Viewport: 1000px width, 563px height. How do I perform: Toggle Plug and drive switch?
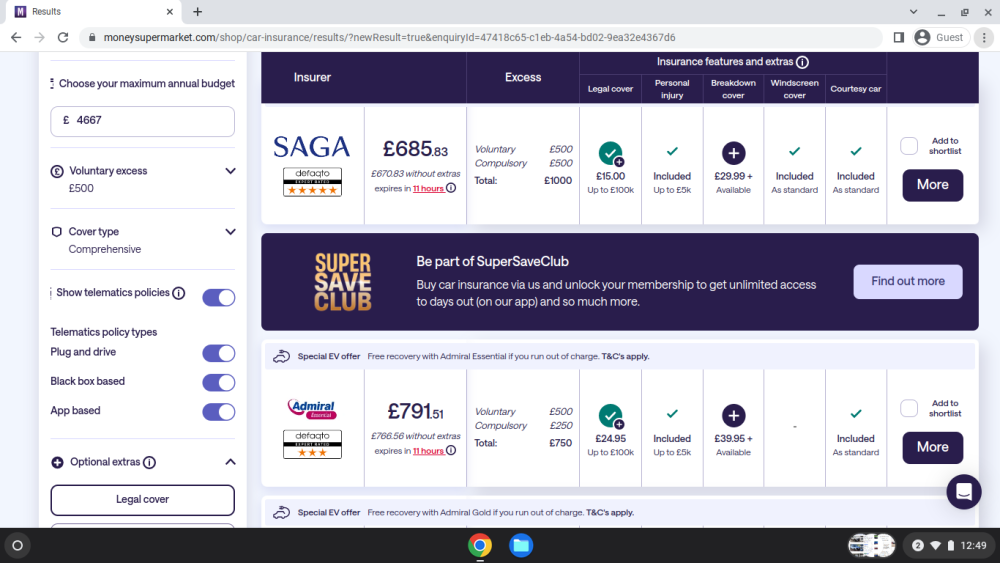click(219, 353)
